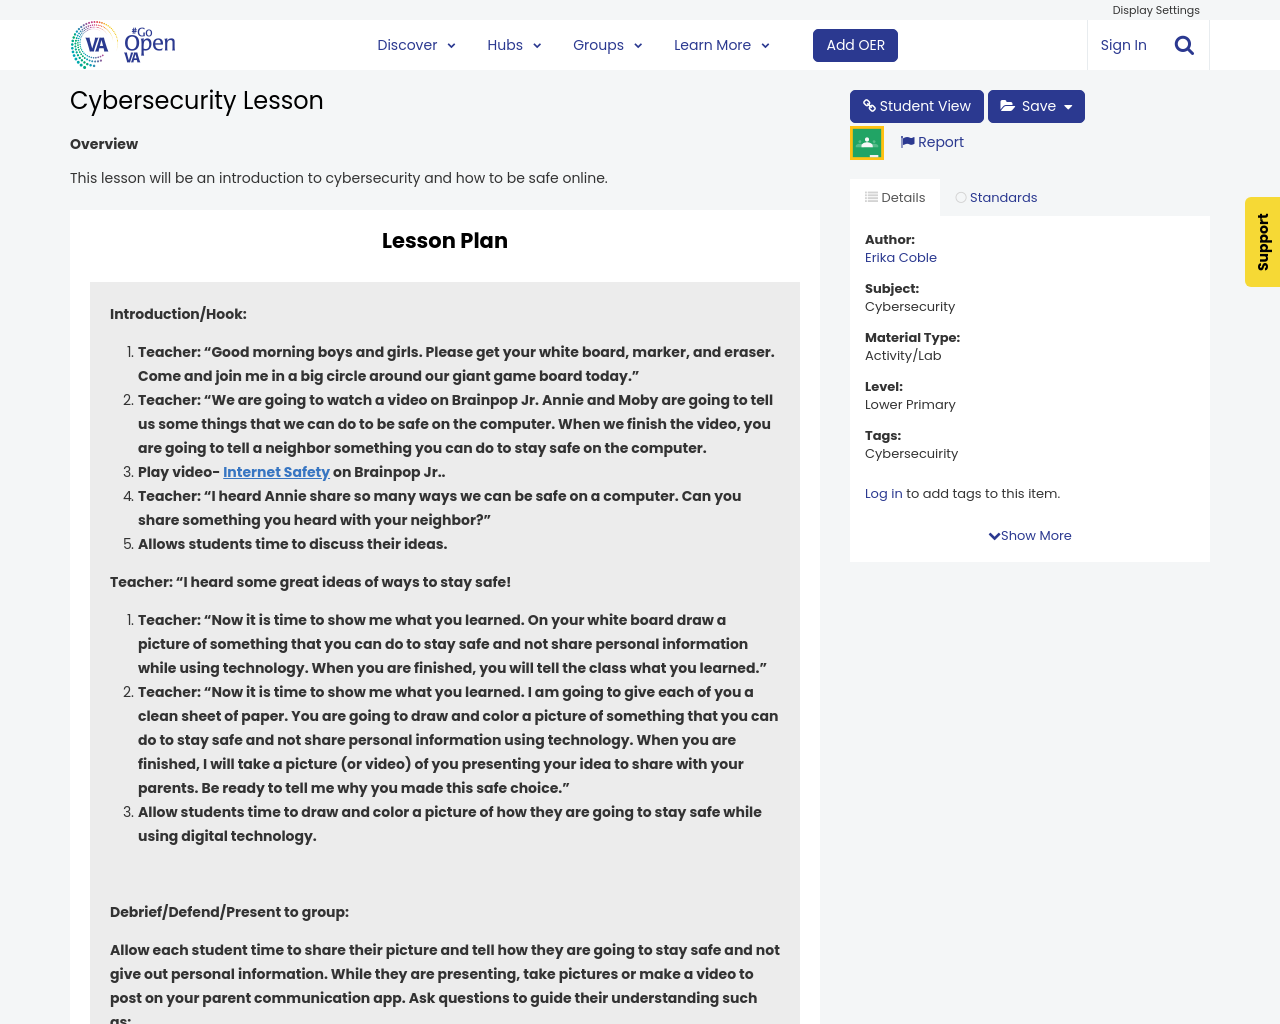Expand the Hubs dropdown menu
1280x1024 pixels.
(x=514, y=45)
